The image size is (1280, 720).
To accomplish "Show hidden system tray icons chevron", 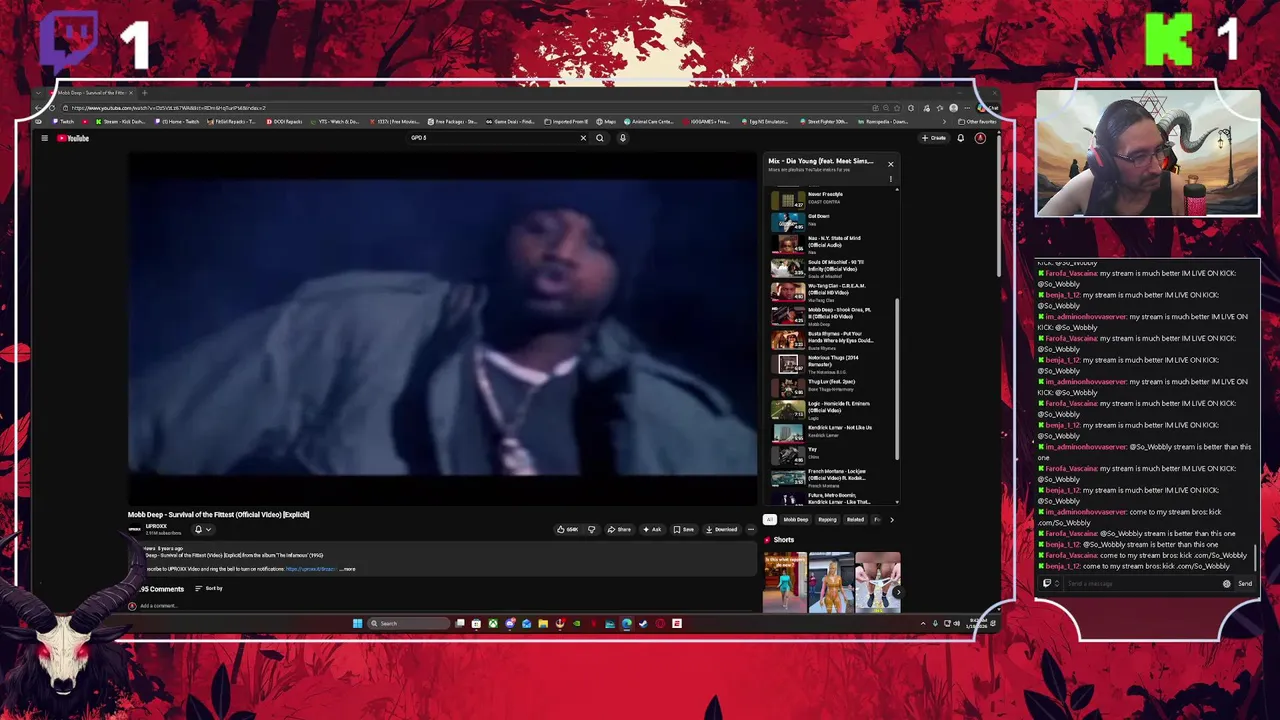I will (923, 624).
